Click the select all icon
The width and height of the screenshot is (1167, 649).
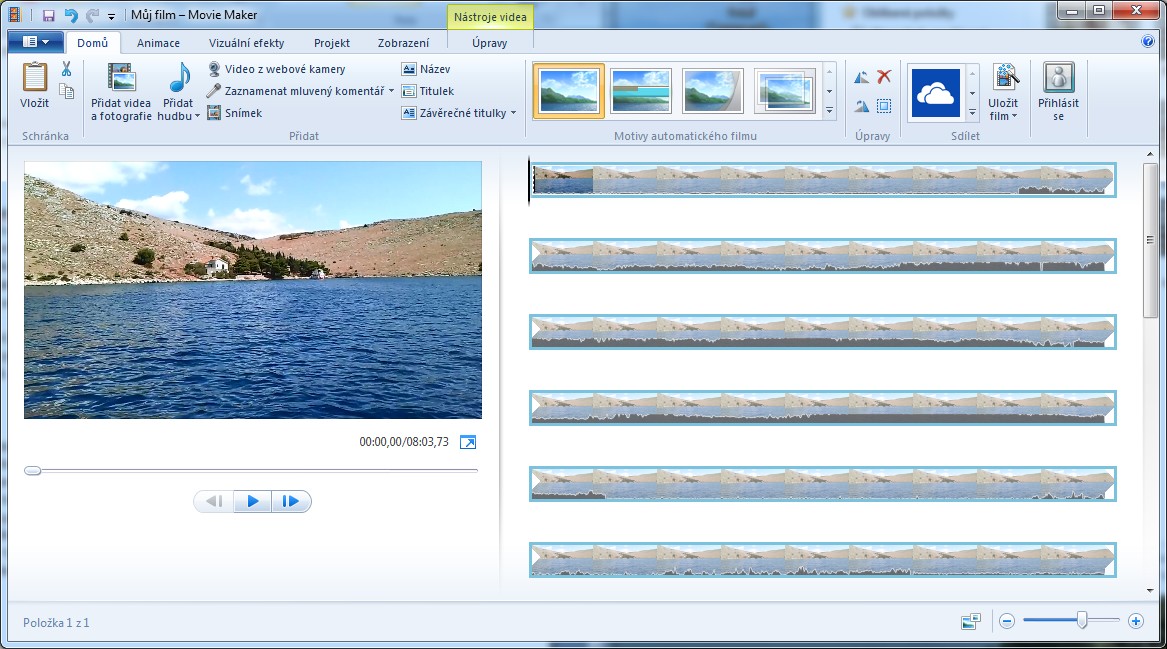(884, 106)
